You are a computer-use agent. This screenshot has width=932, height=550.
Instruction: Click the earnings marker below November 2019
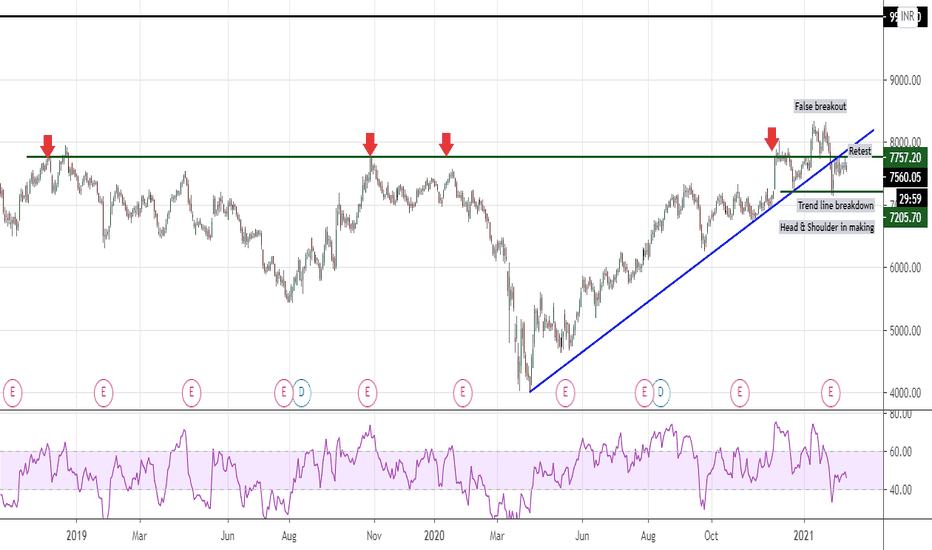(367, 392)
